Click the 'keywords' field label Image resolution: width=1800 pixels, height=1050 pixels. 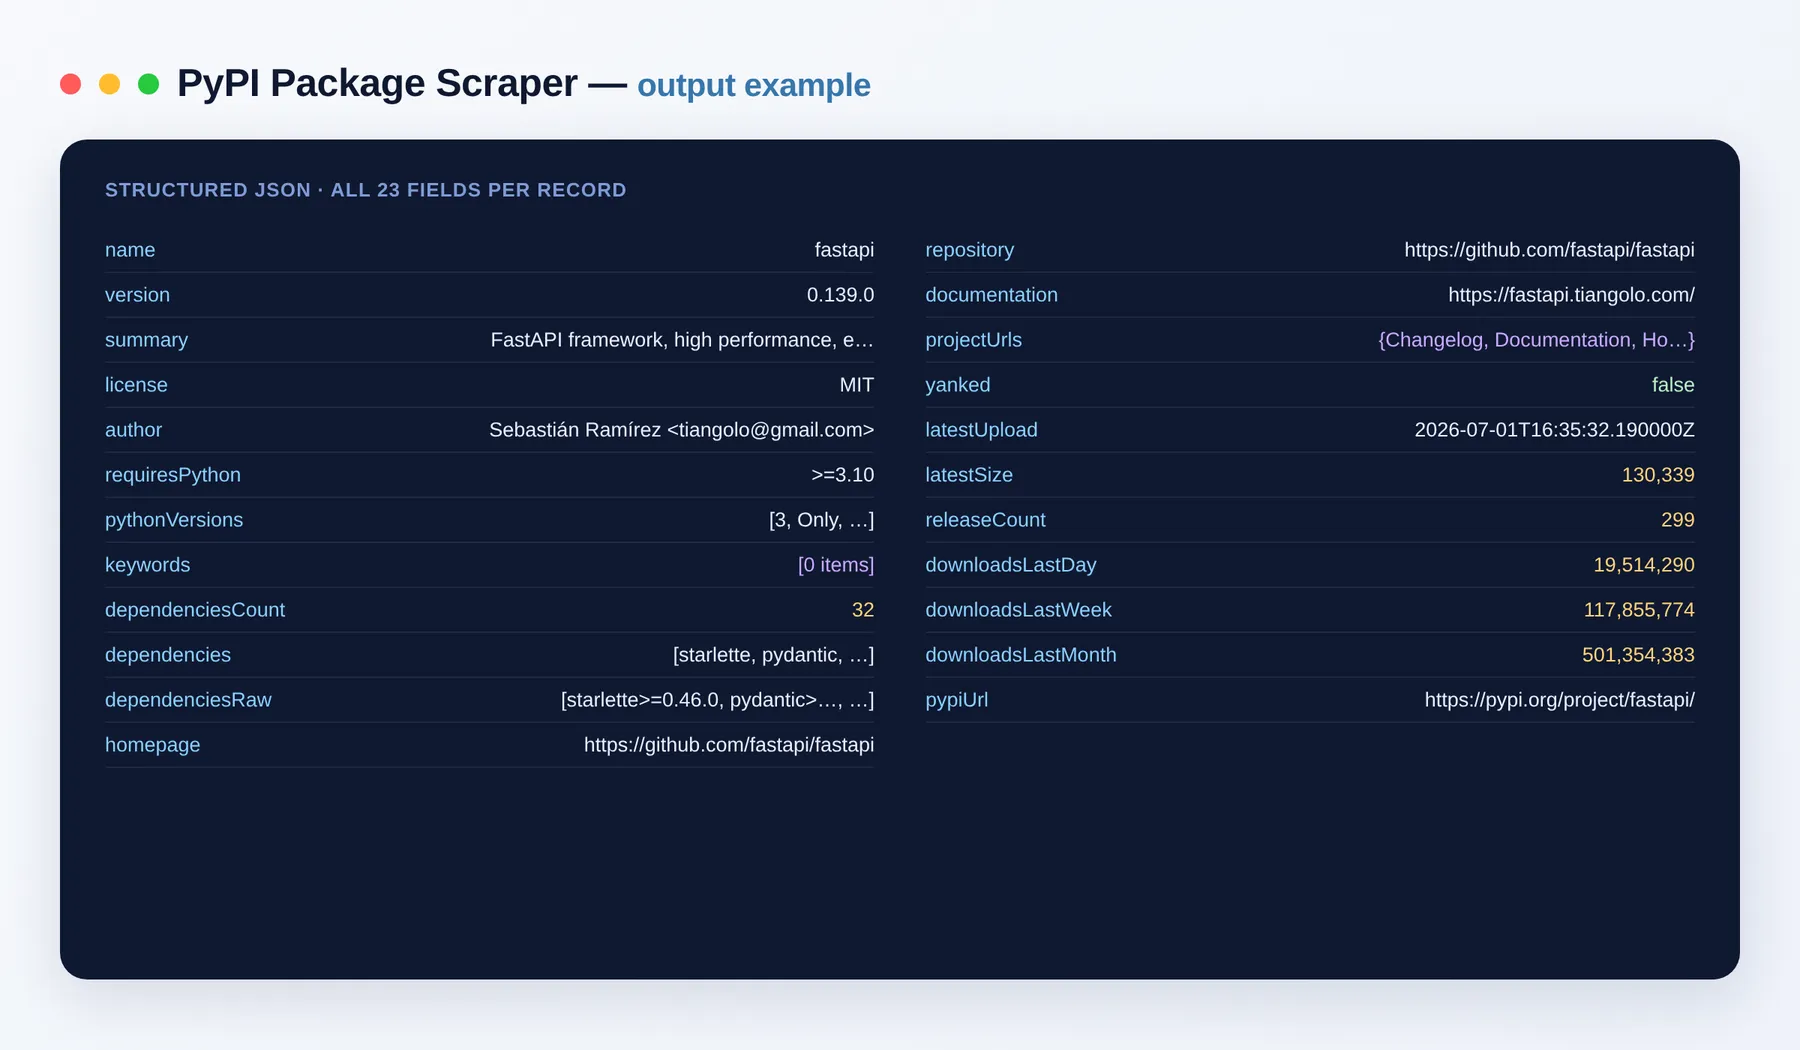click(147, 565)
